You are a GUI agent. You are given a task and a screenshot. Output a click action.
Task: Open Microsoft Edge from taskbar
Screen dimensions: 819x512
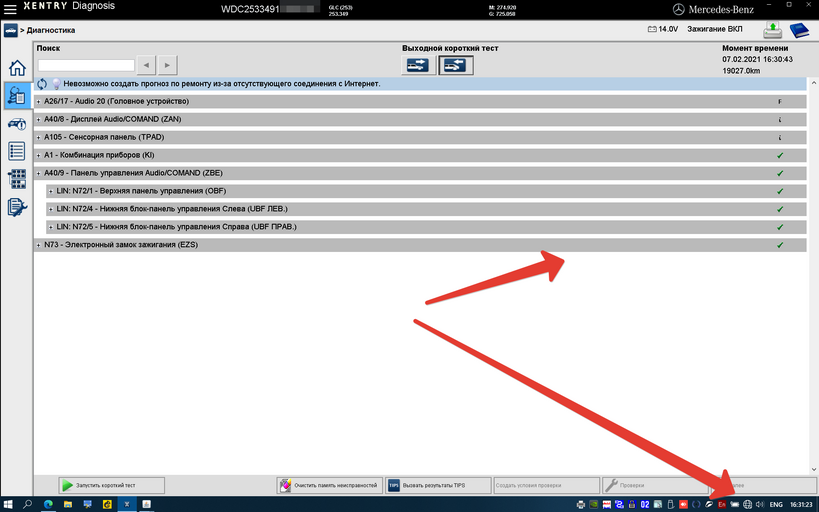pyautogui.click(x=48, y=504)
